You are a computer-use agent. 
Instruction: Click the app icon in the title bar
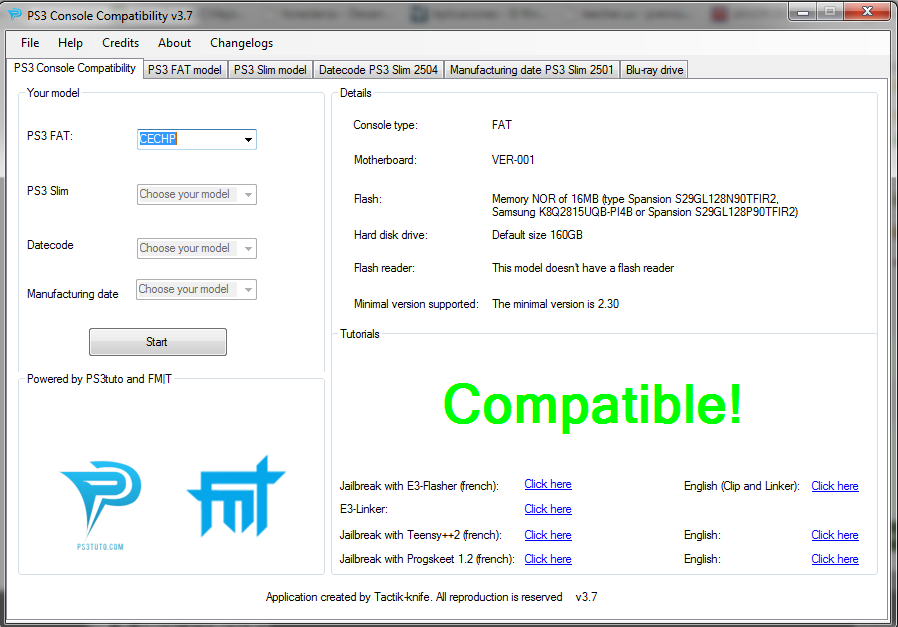[x=15, y=14]
